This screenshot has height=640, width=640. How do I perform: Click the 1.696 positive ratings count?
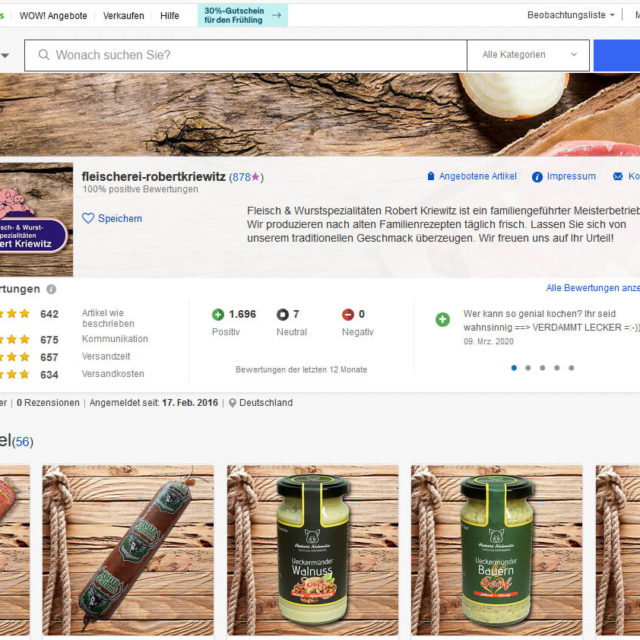pos(242,314)
